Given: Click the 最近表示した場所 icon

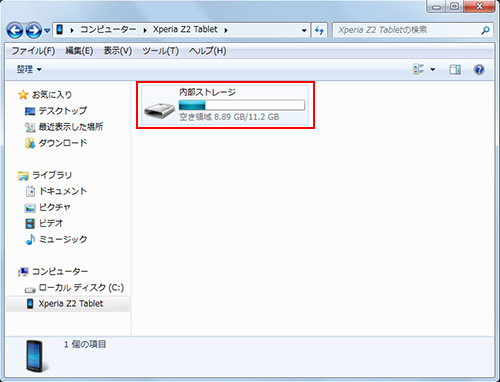Looking at the screenshot, I should 30,127.
